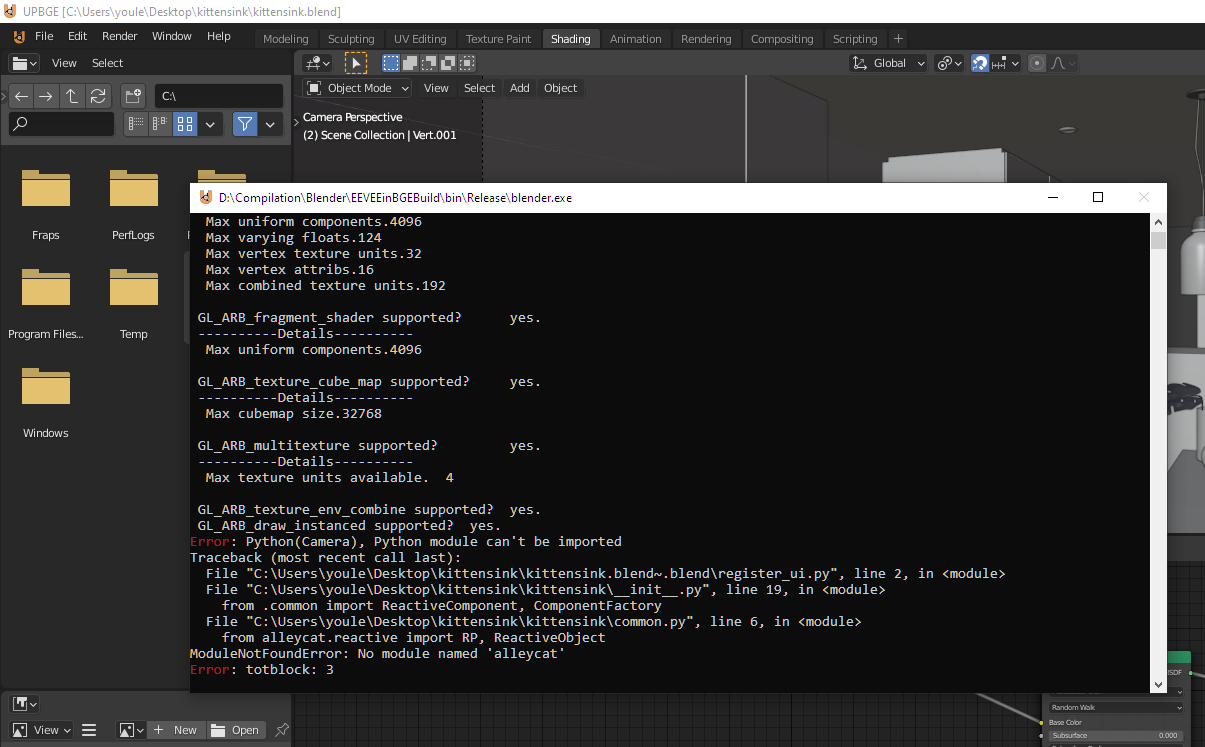
Task: Click the file browser search field
Action: point(62,124)
